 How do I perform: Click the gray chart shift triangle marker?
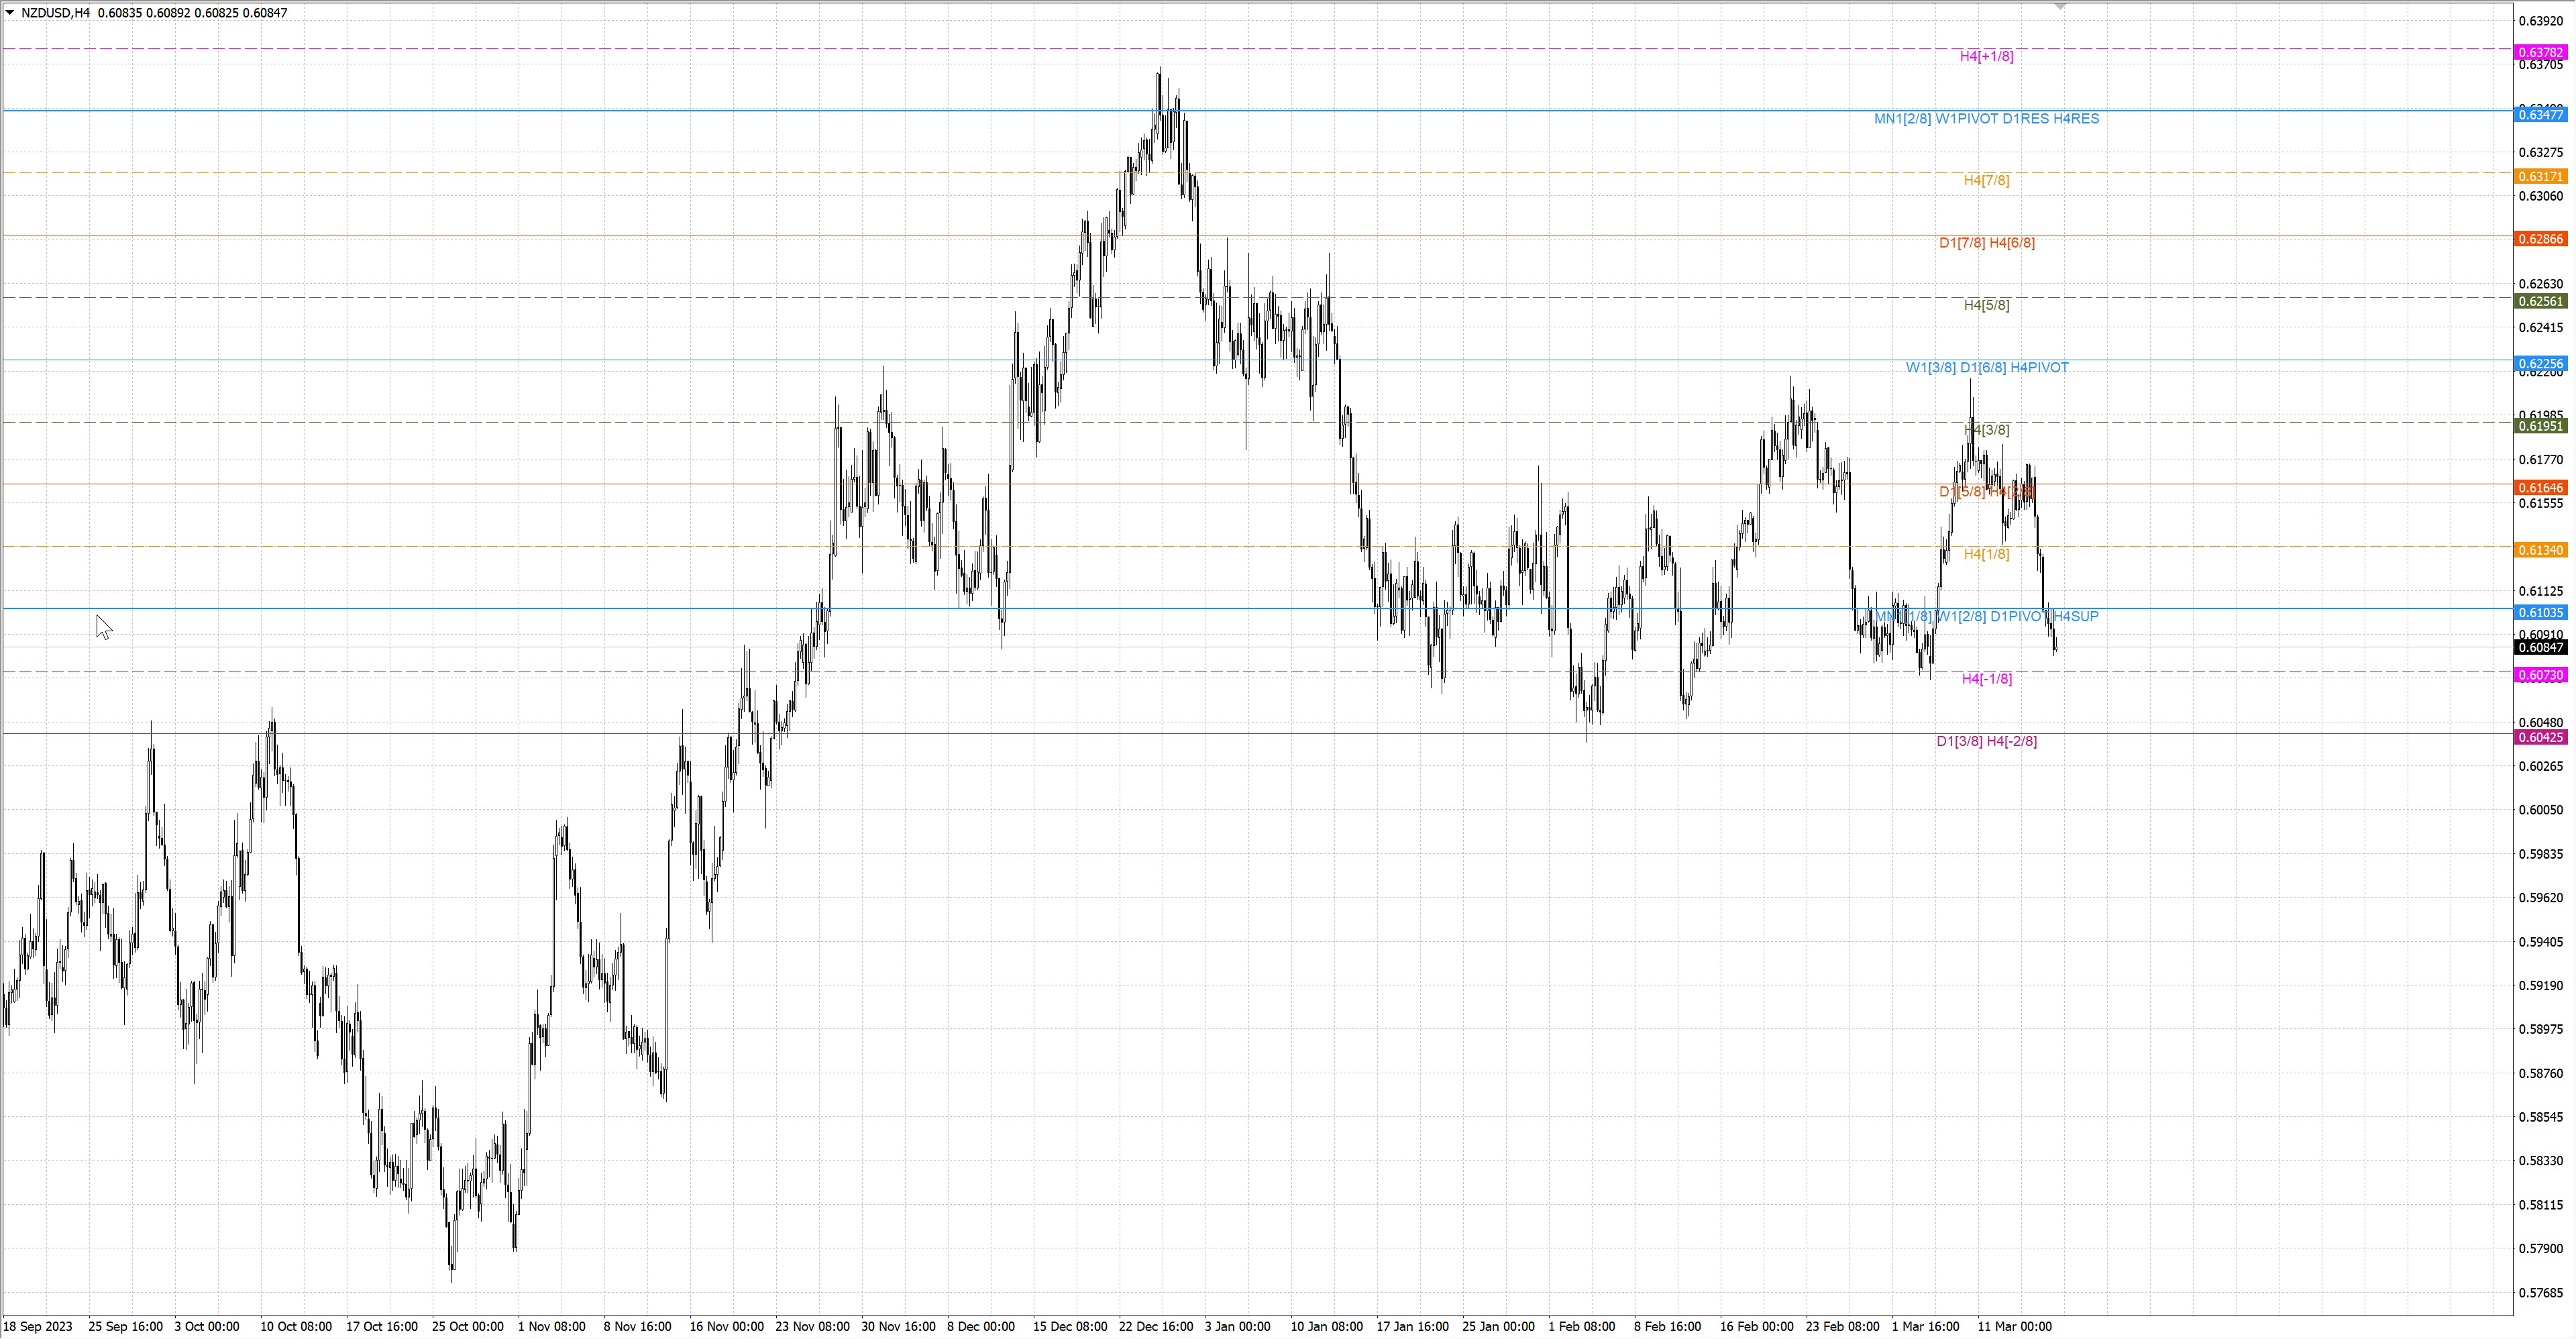coord(2060,7)
